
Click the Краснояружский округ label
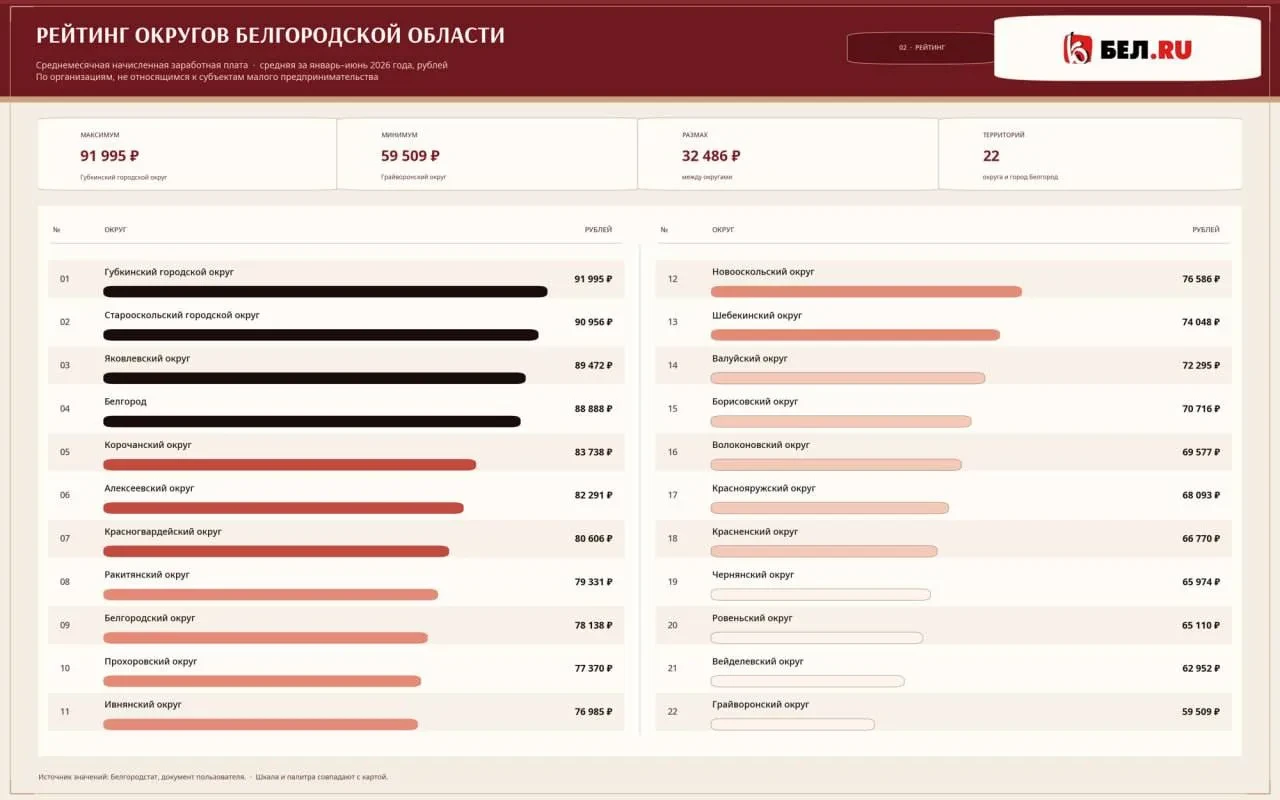(x=764, y=489)
